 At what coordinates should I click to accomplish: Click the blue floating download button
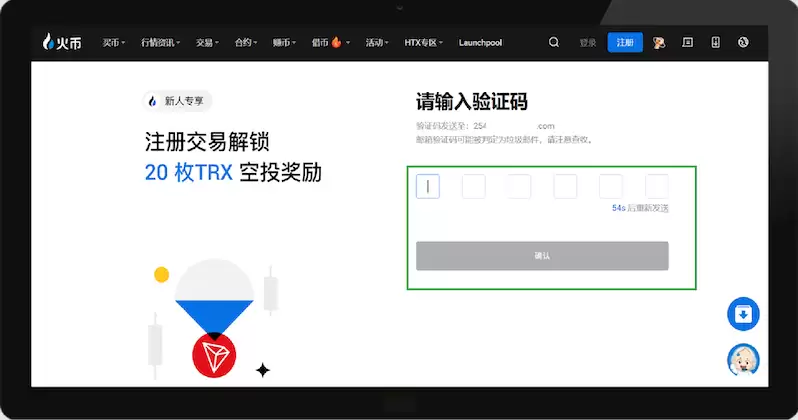pos(743,314)
